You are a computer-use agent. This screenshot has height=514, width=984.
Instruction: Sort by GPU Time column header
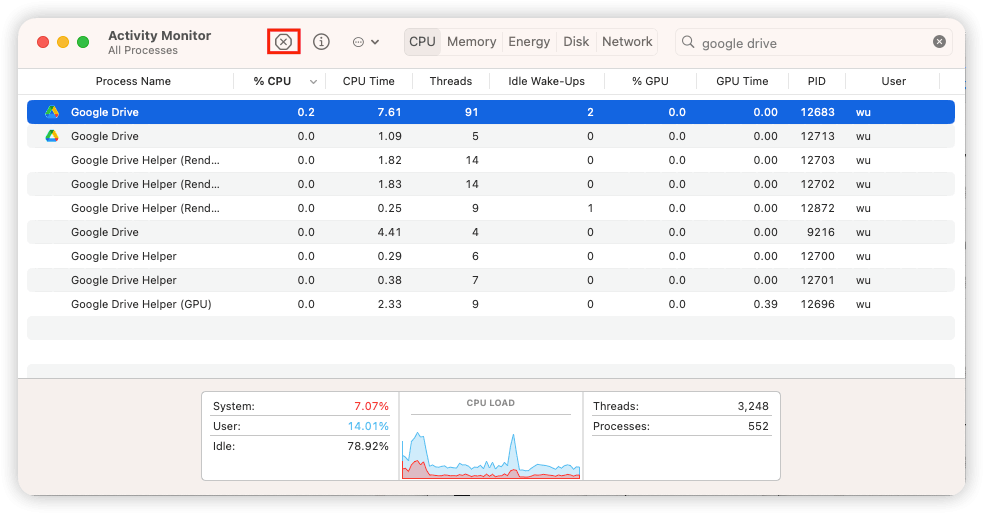(x=742, y=82)
